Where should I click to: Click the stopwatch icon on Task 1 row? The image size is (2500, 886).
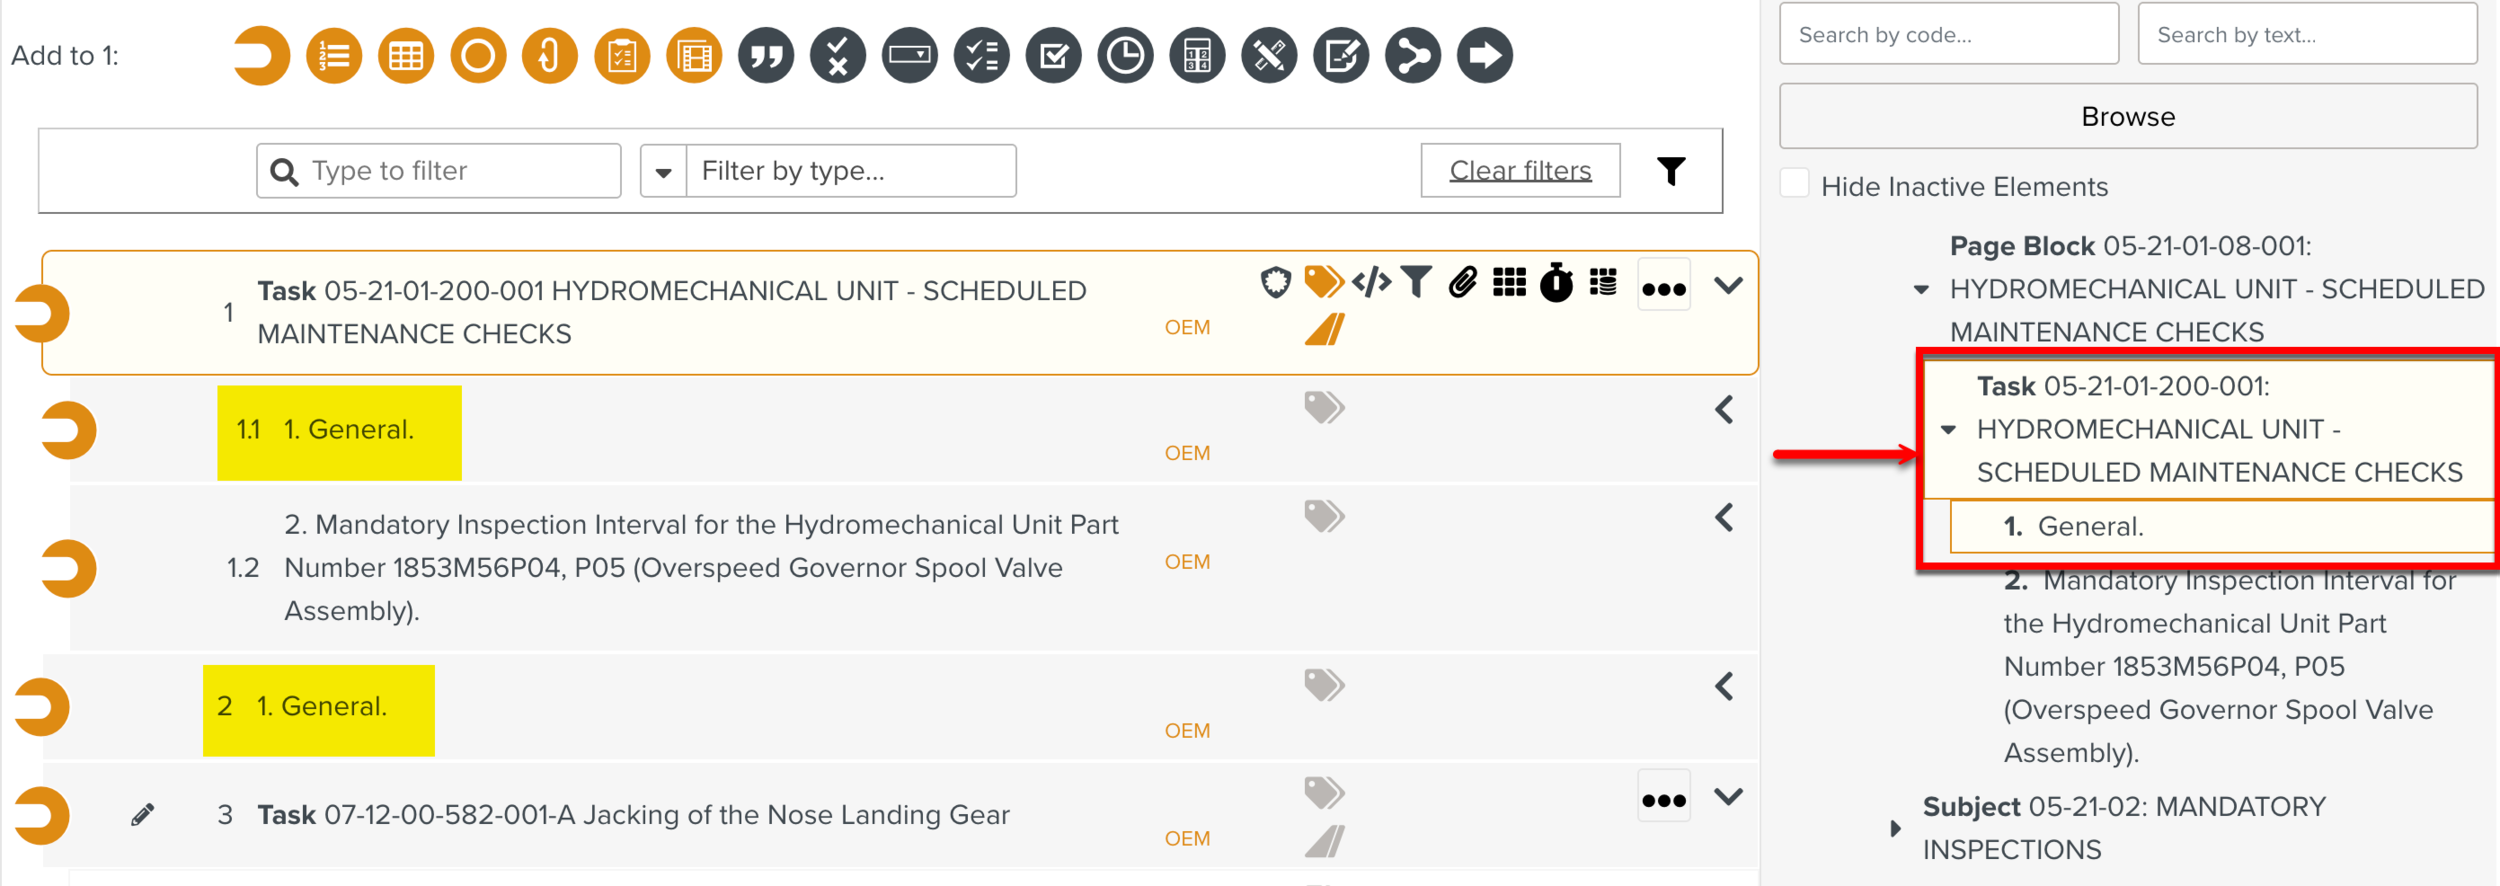1556,283
